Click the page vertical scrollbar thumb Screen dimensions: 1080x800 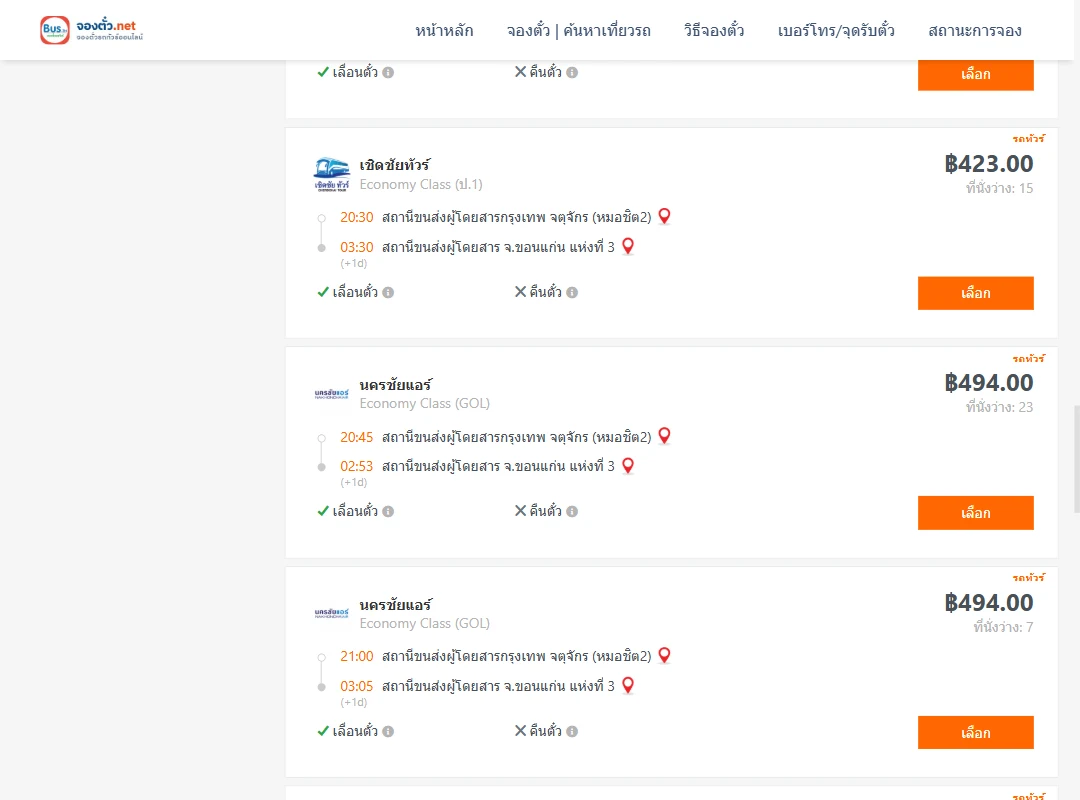(1077, 460)
